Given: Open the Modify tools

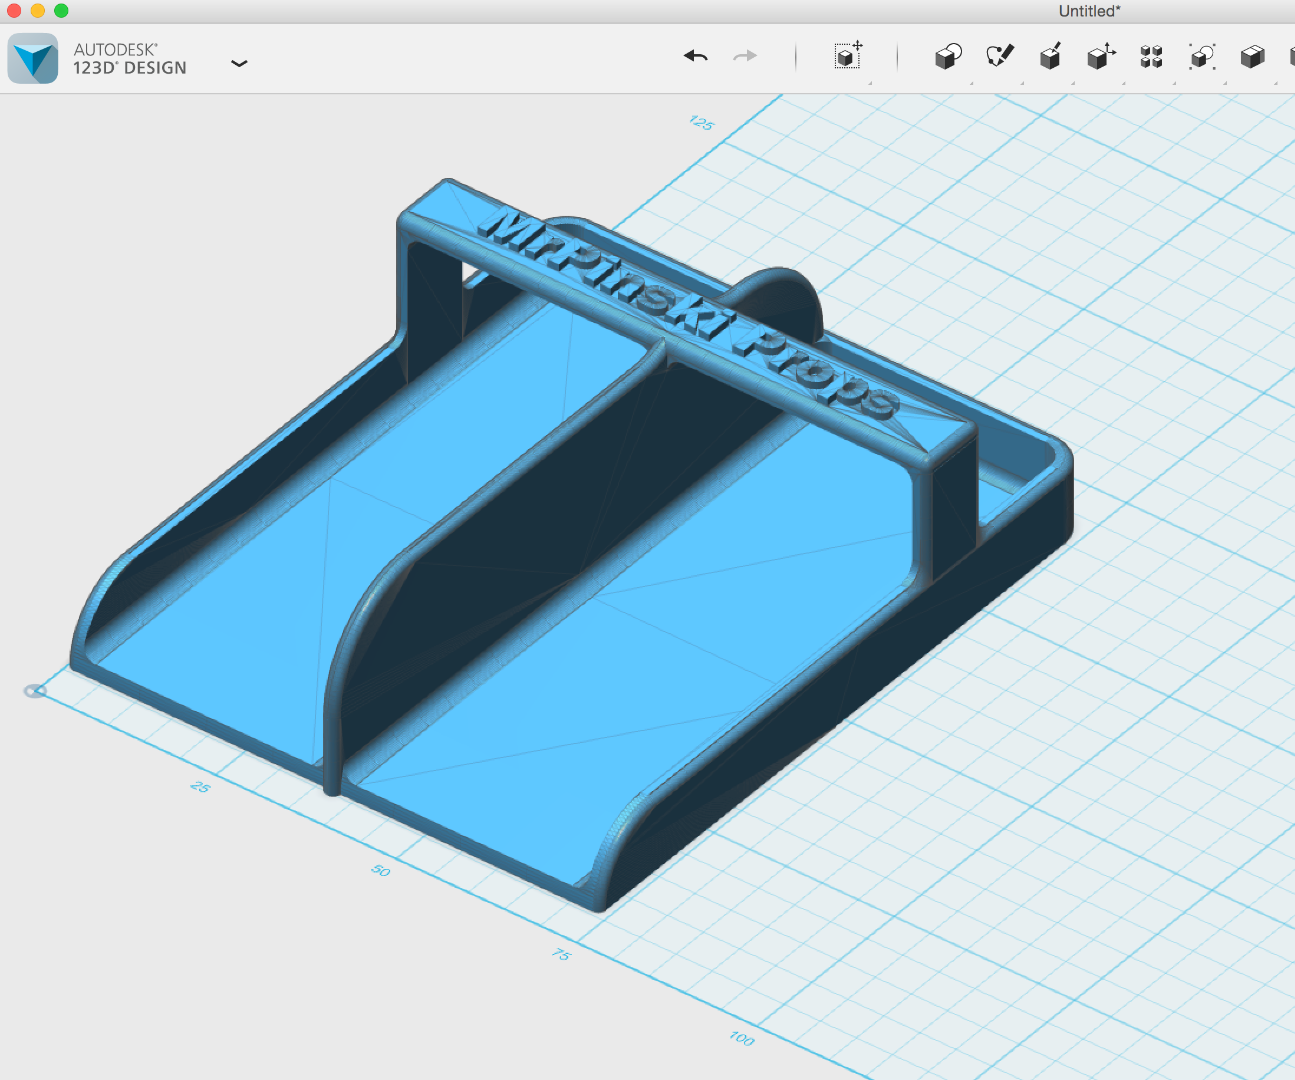Looking at the screenshot, I should click(x=1101, y=56).
